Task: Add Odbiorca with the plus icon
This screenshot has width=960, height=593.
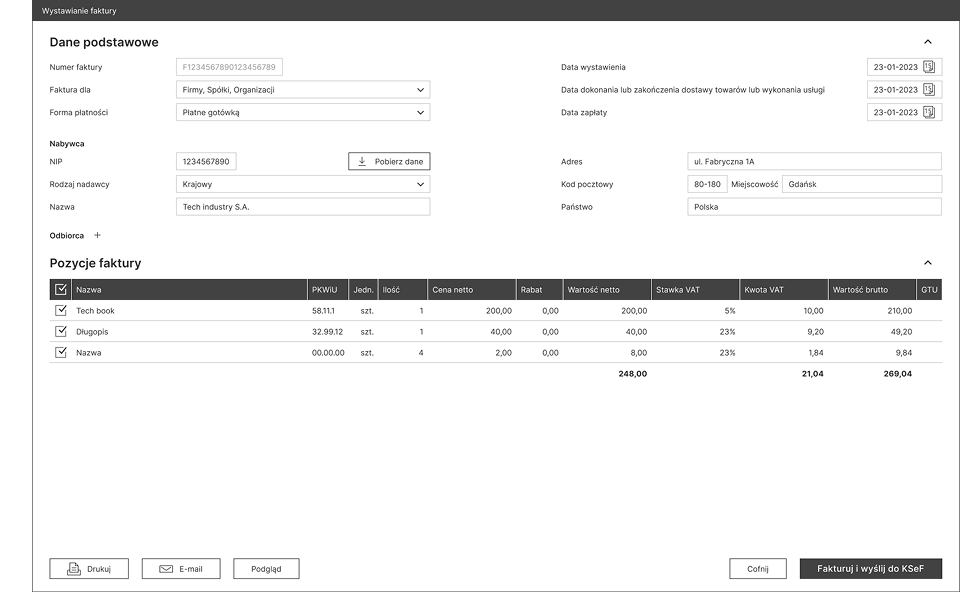Action: coord(97,235)
